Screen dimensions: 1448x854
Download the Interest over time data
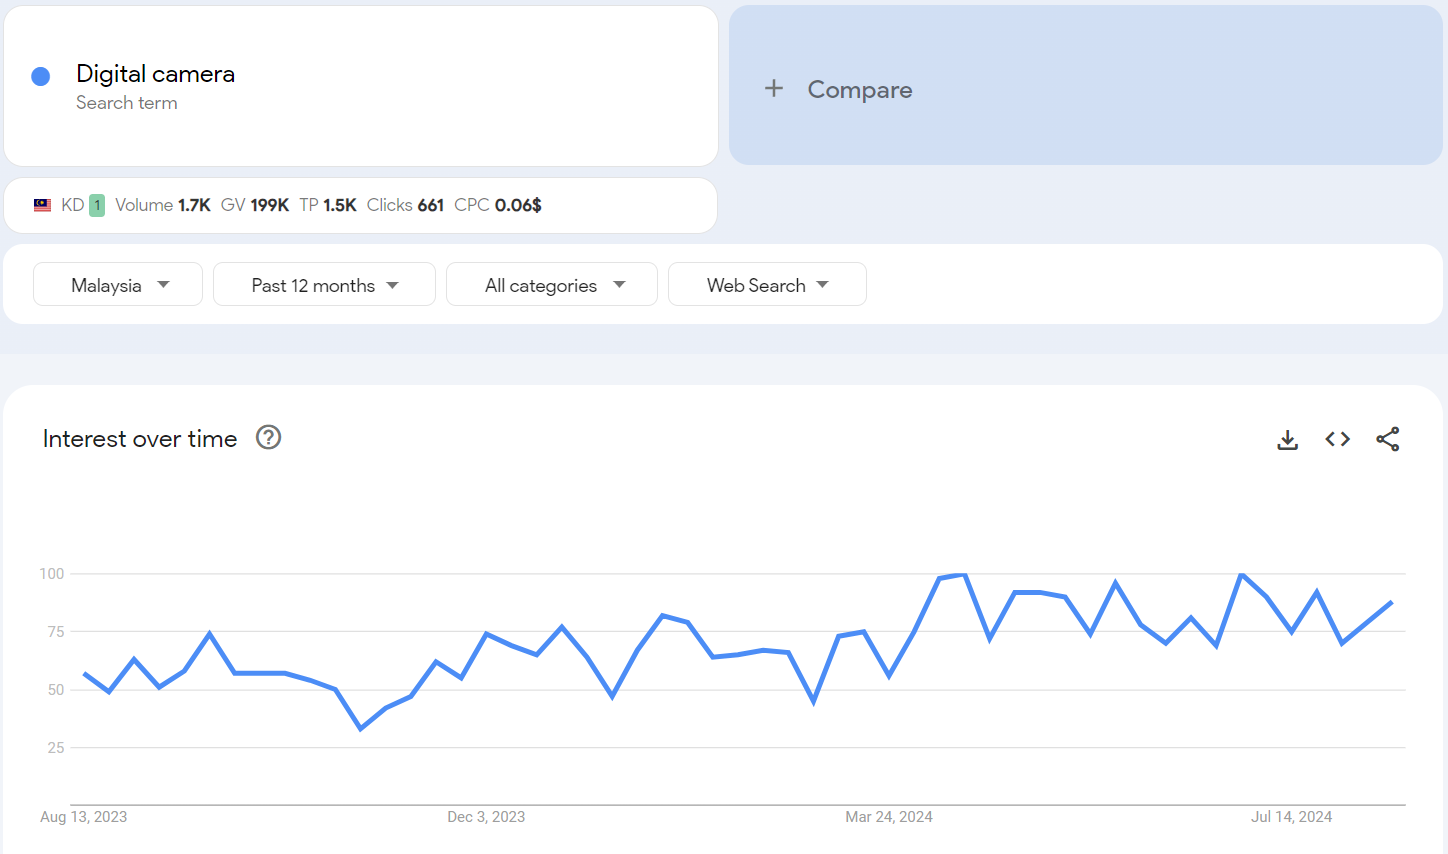point(1287,439)
